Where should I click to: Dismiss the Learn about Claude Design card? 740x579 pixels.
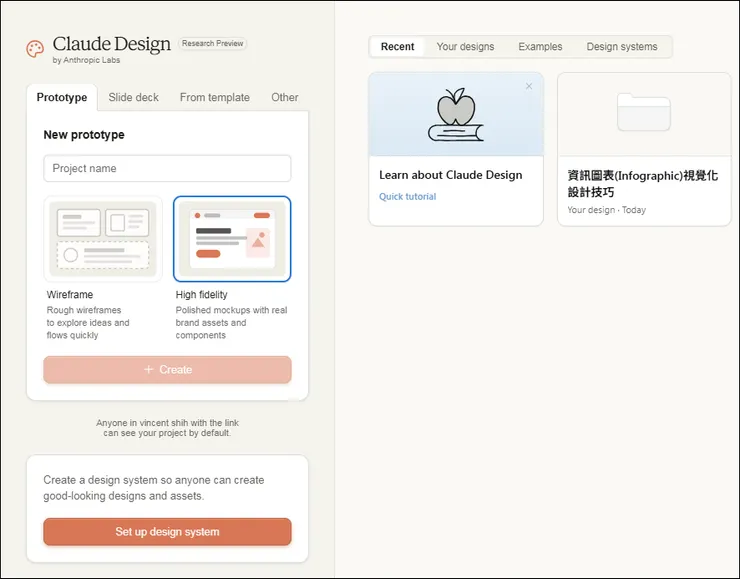tap(529, 86)
